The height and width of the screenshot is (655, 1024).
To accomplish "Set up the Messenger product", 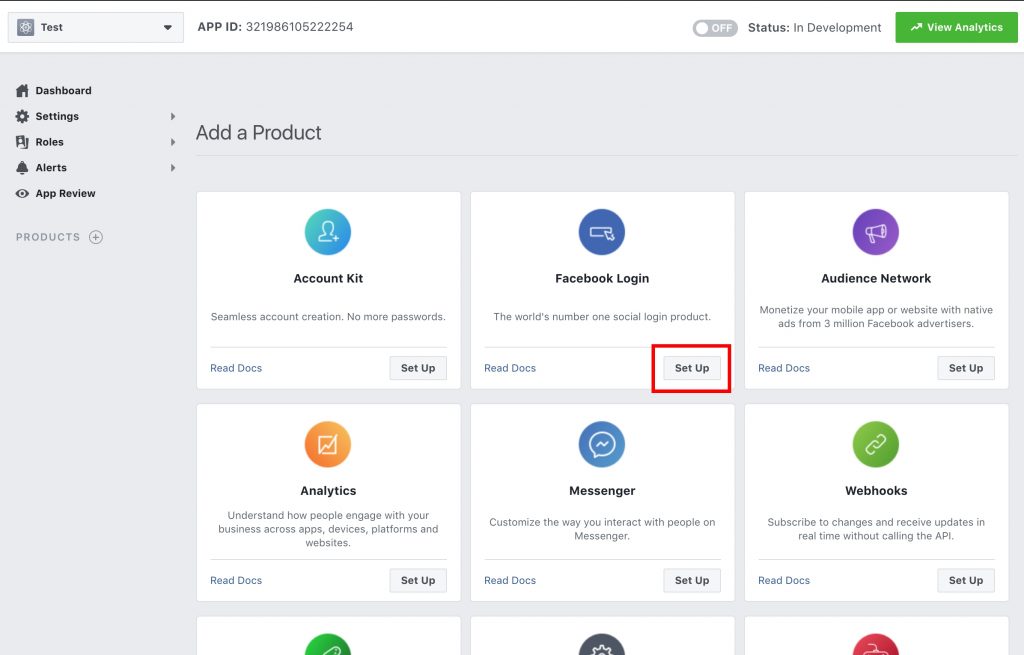I will tap(692, 580).
